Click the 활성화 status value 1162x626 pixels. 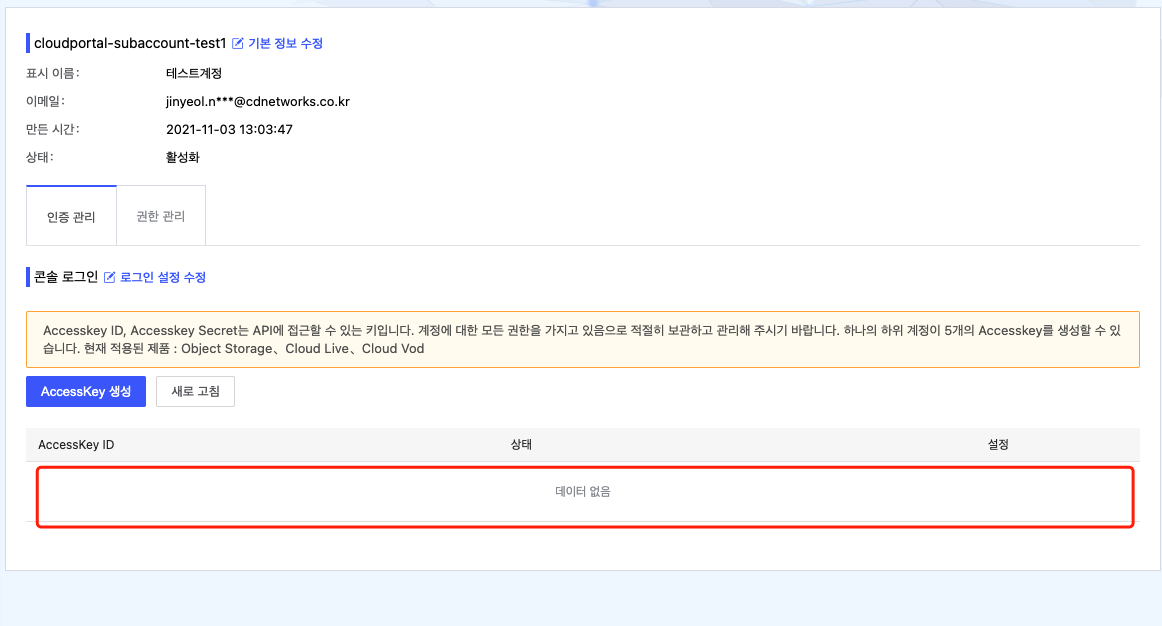183,158
